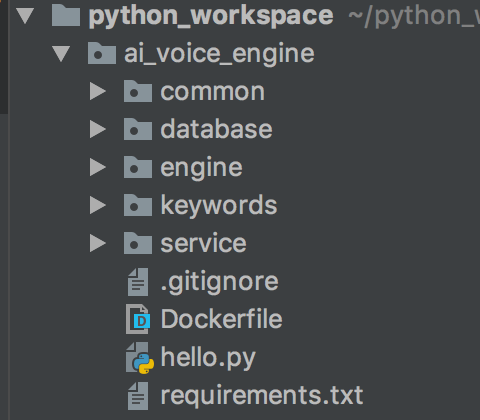Click the requirements.txt file icon
The image size is (480, 420).
pos(138,396)
